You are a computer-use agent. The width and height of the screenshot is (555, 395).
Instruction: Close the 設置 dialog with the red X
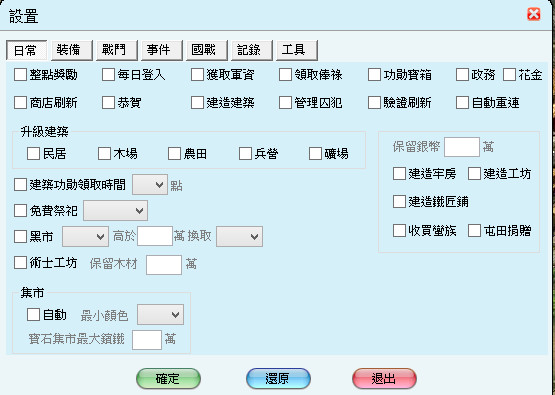[533, 15]
